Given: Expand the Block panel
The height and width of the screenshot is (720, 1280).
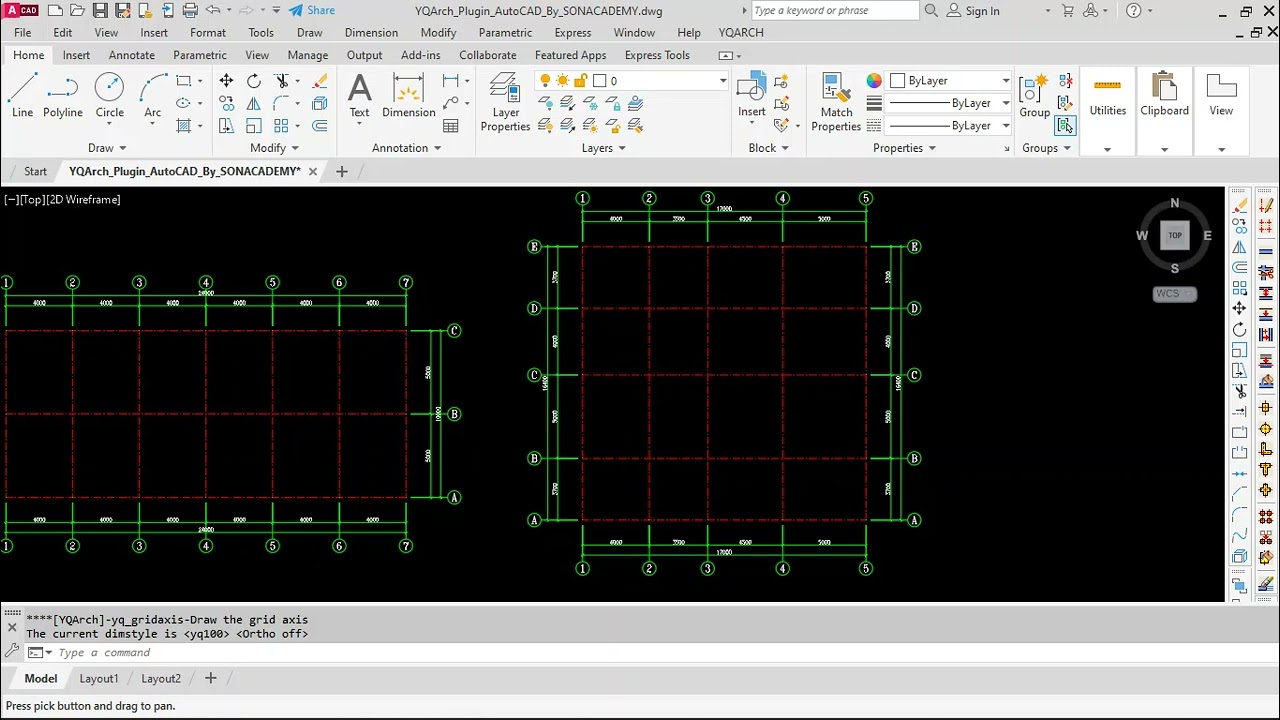Looking at the screenshot, I should tap(768, 148).
